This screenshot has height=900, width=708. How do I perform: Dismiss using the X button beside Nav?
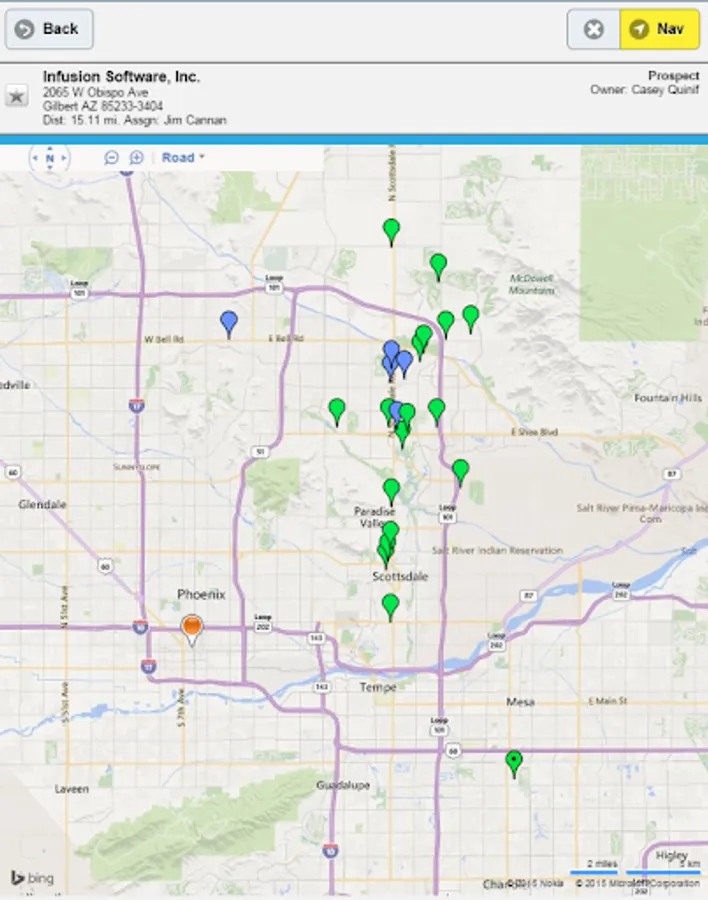(x=594, y=29)
